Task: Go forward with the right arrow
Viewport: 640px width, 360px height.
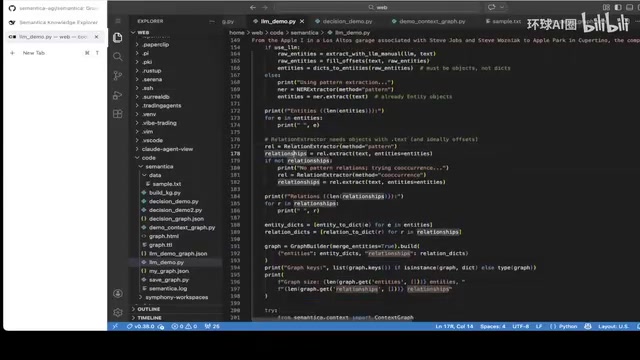Action: pos(264,7)
